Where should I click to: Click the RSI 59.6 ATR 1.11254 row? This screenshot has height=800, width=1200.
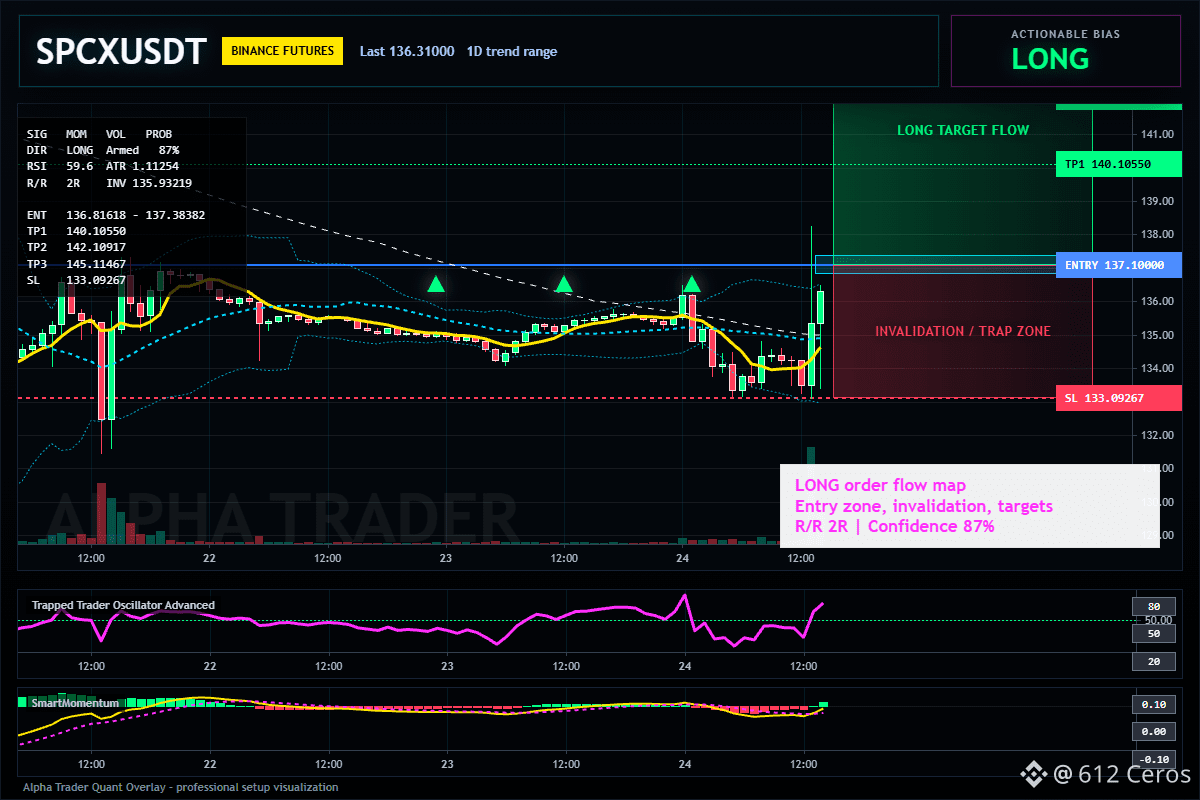pyautogui.click(x=103, y=166)
